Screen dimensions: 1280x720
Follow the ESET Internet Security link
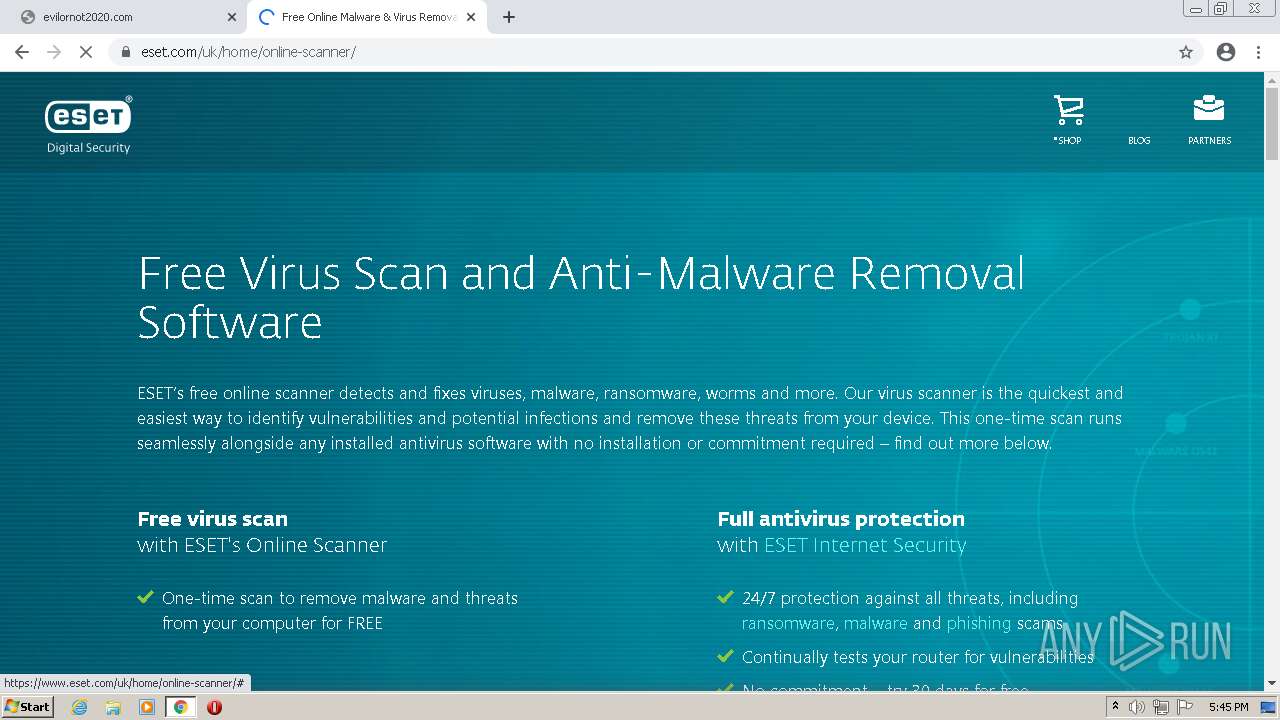click(865, 545)
